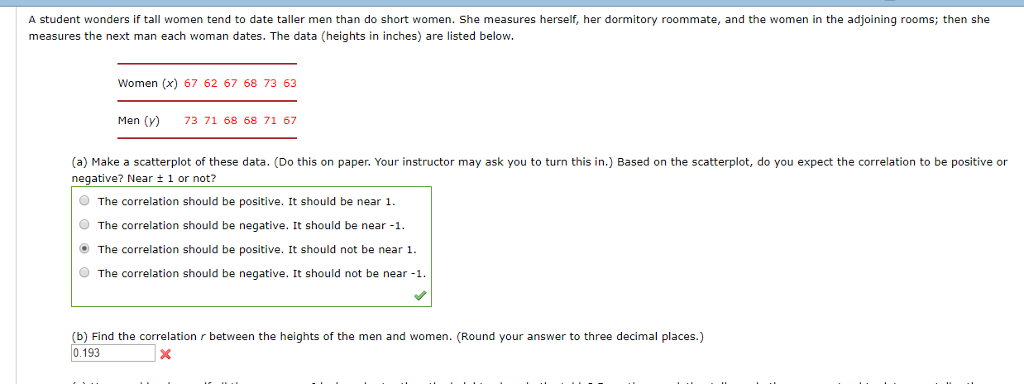Select 'negative. It should not be near -1'
This screenshot has width=1024, height=384.
point(84,273)
